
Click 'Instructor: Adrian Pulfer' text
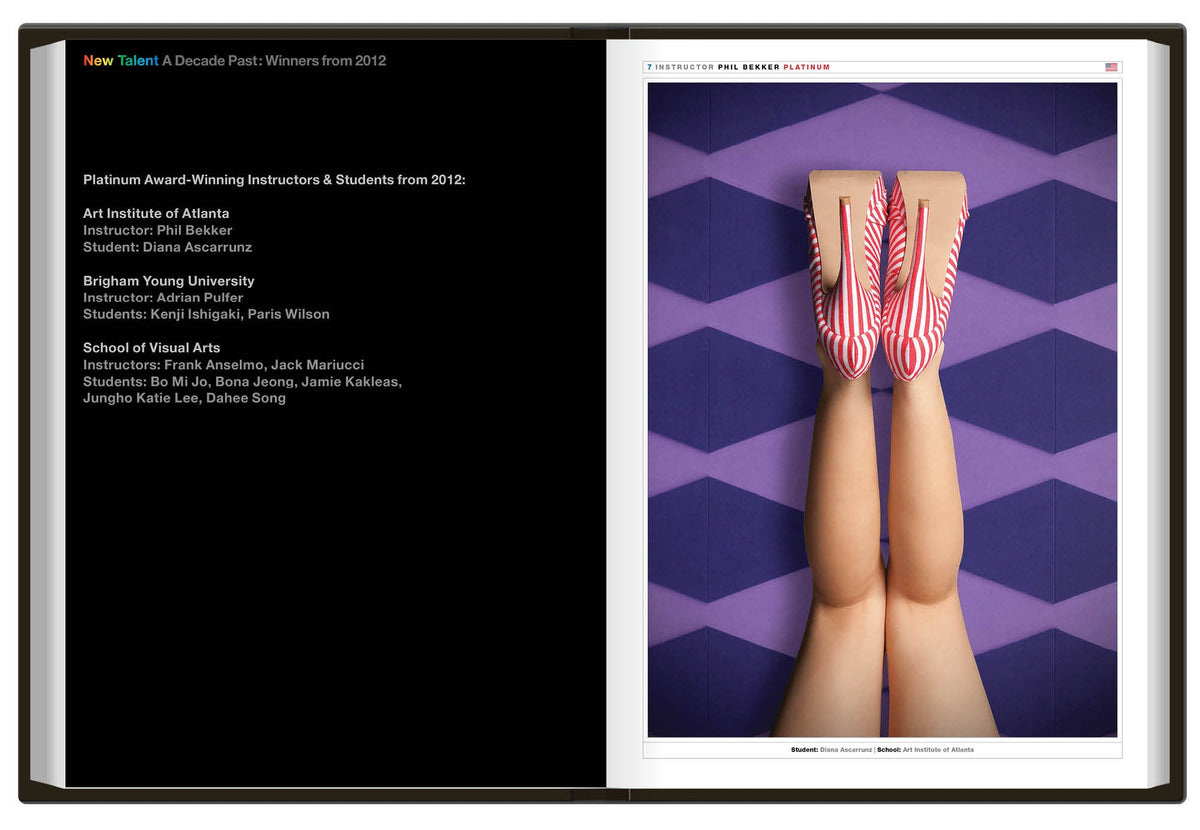click(163, 297)
